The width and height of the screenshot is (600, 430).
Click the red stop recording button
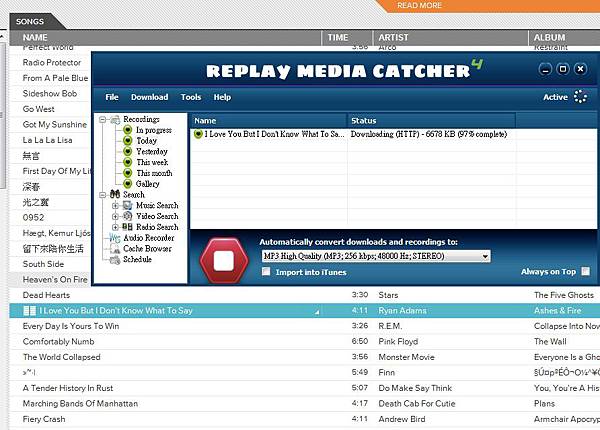224,261
